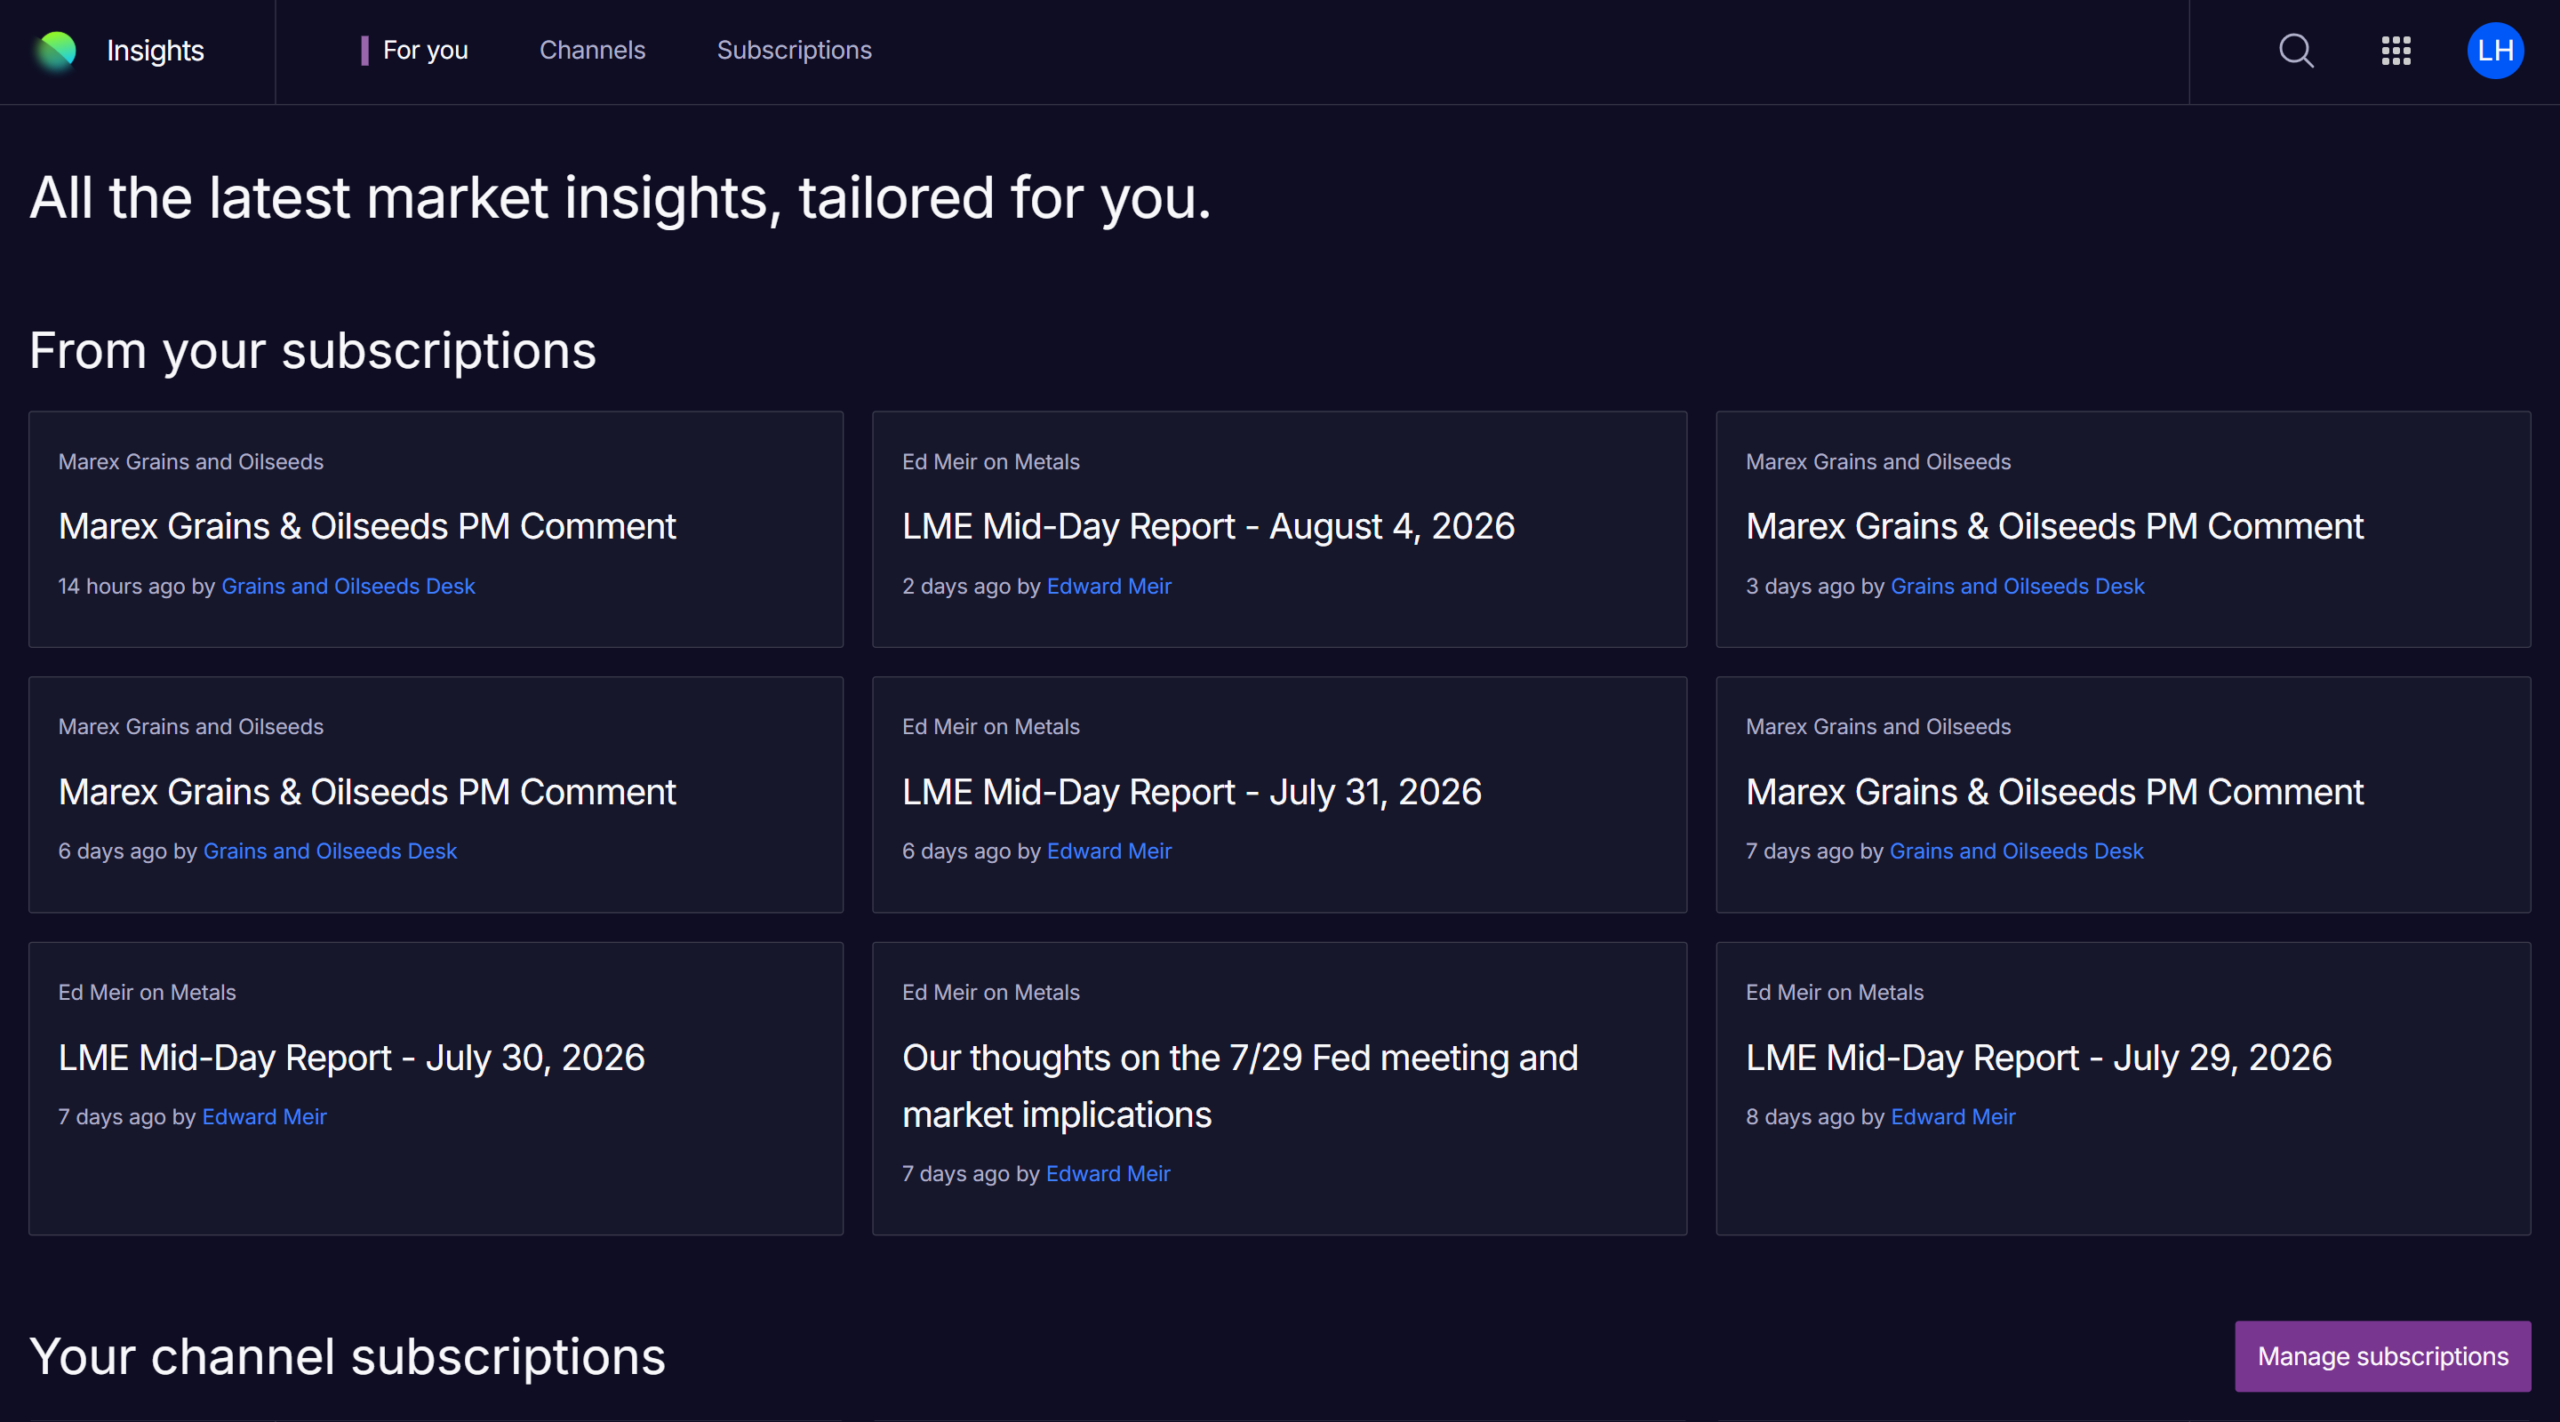Open PM Comment article from 7 days ago

[2055, 792]
